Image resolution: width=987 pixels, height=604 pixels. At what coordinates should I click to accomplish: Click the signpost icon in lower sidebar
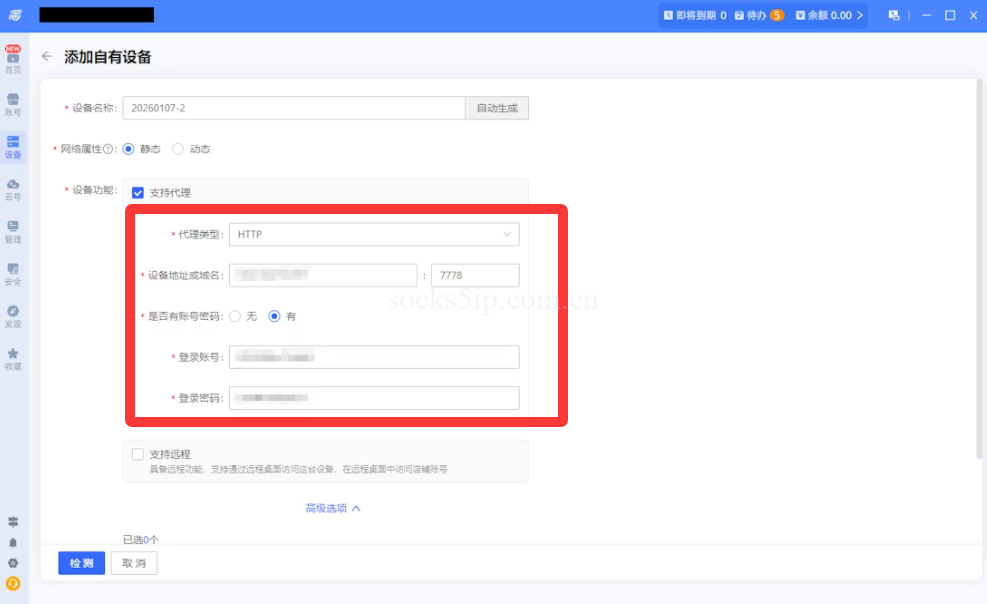pyautogui.click(x=13, y=522)
